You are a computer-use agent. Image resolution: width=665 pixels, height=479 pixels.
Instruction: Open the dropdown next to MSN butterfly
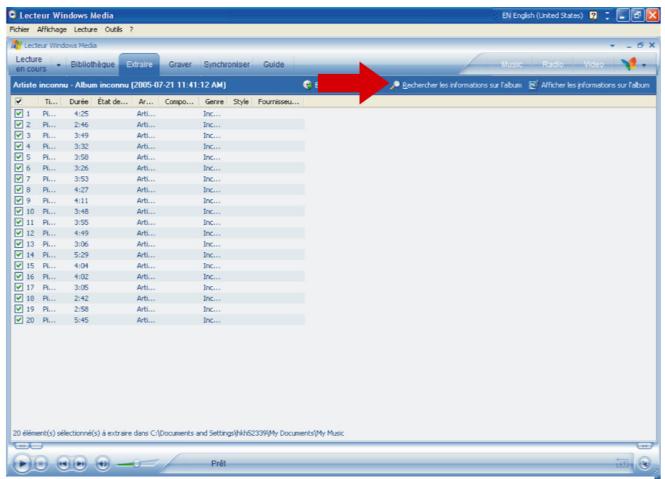[x=644, y=65]
